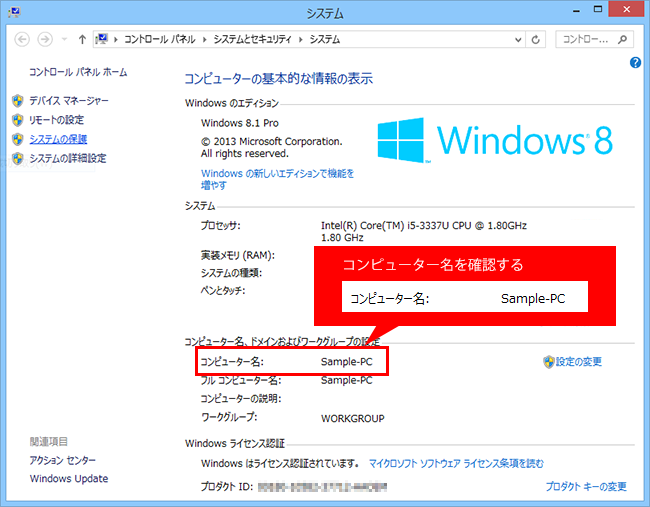This screenshot has width=650, height=507.
Task: Open コントロール パネル ホーム link
Action: click(78, 72)
